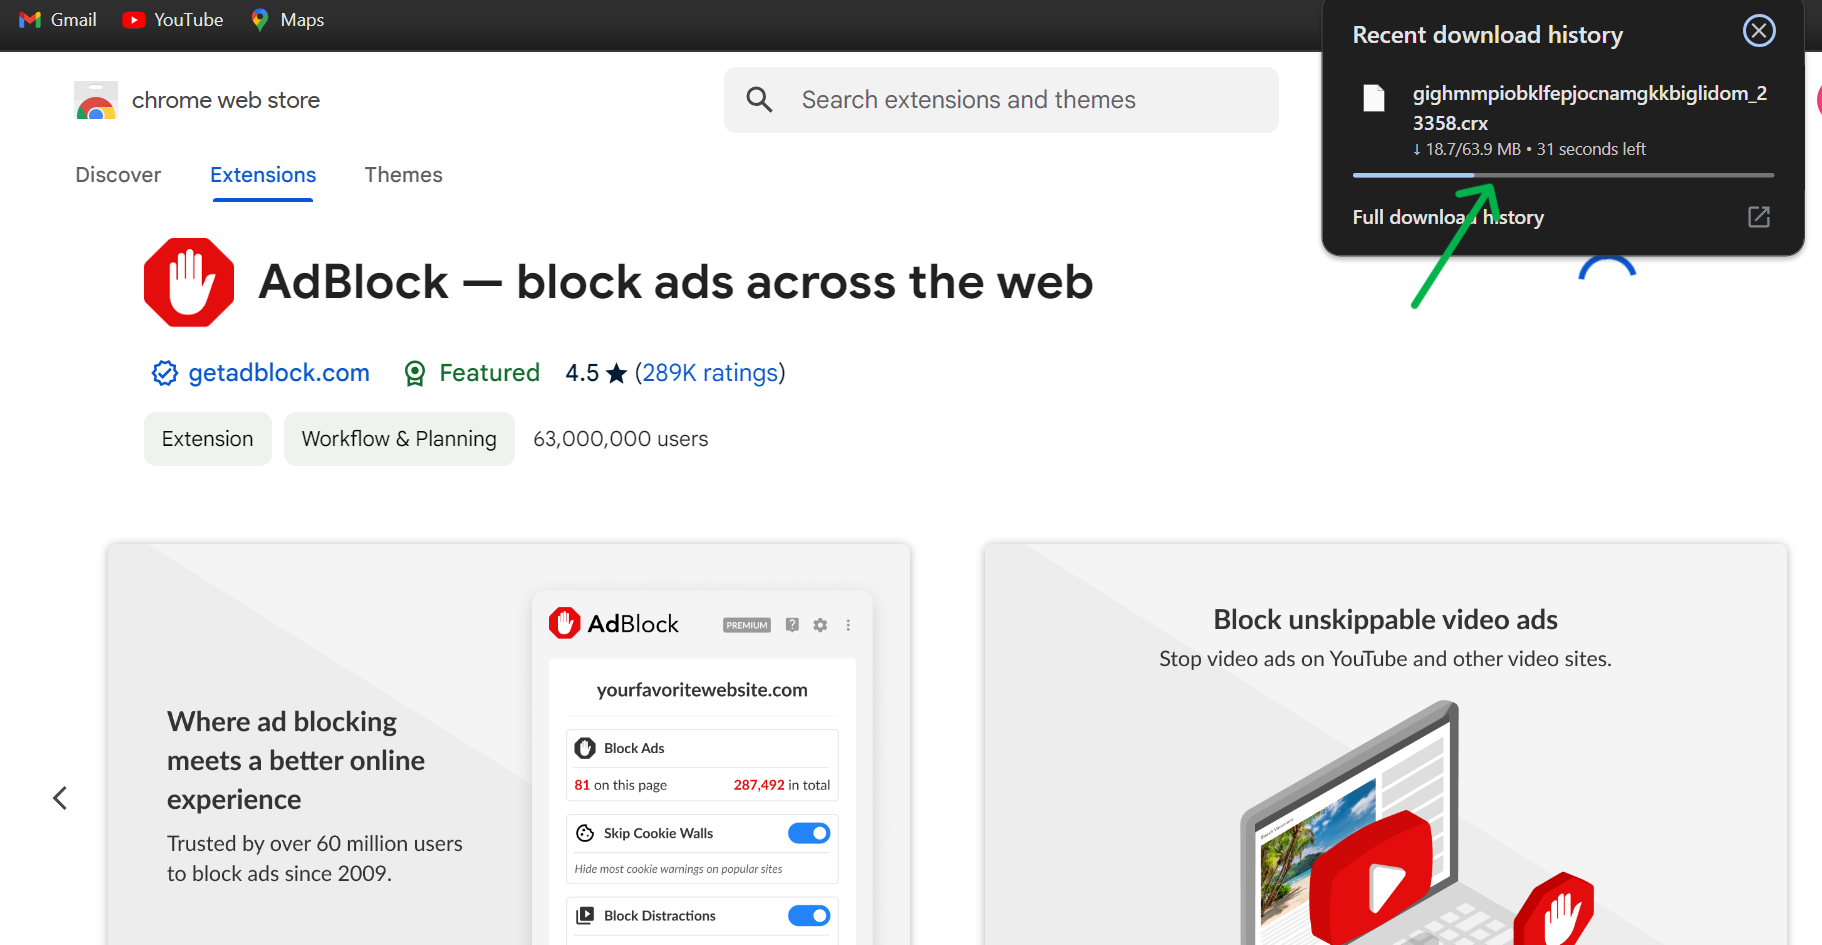Click the AdBlock red hand logo
This screenshot has width=1822, height=945.
pos(189,282)
